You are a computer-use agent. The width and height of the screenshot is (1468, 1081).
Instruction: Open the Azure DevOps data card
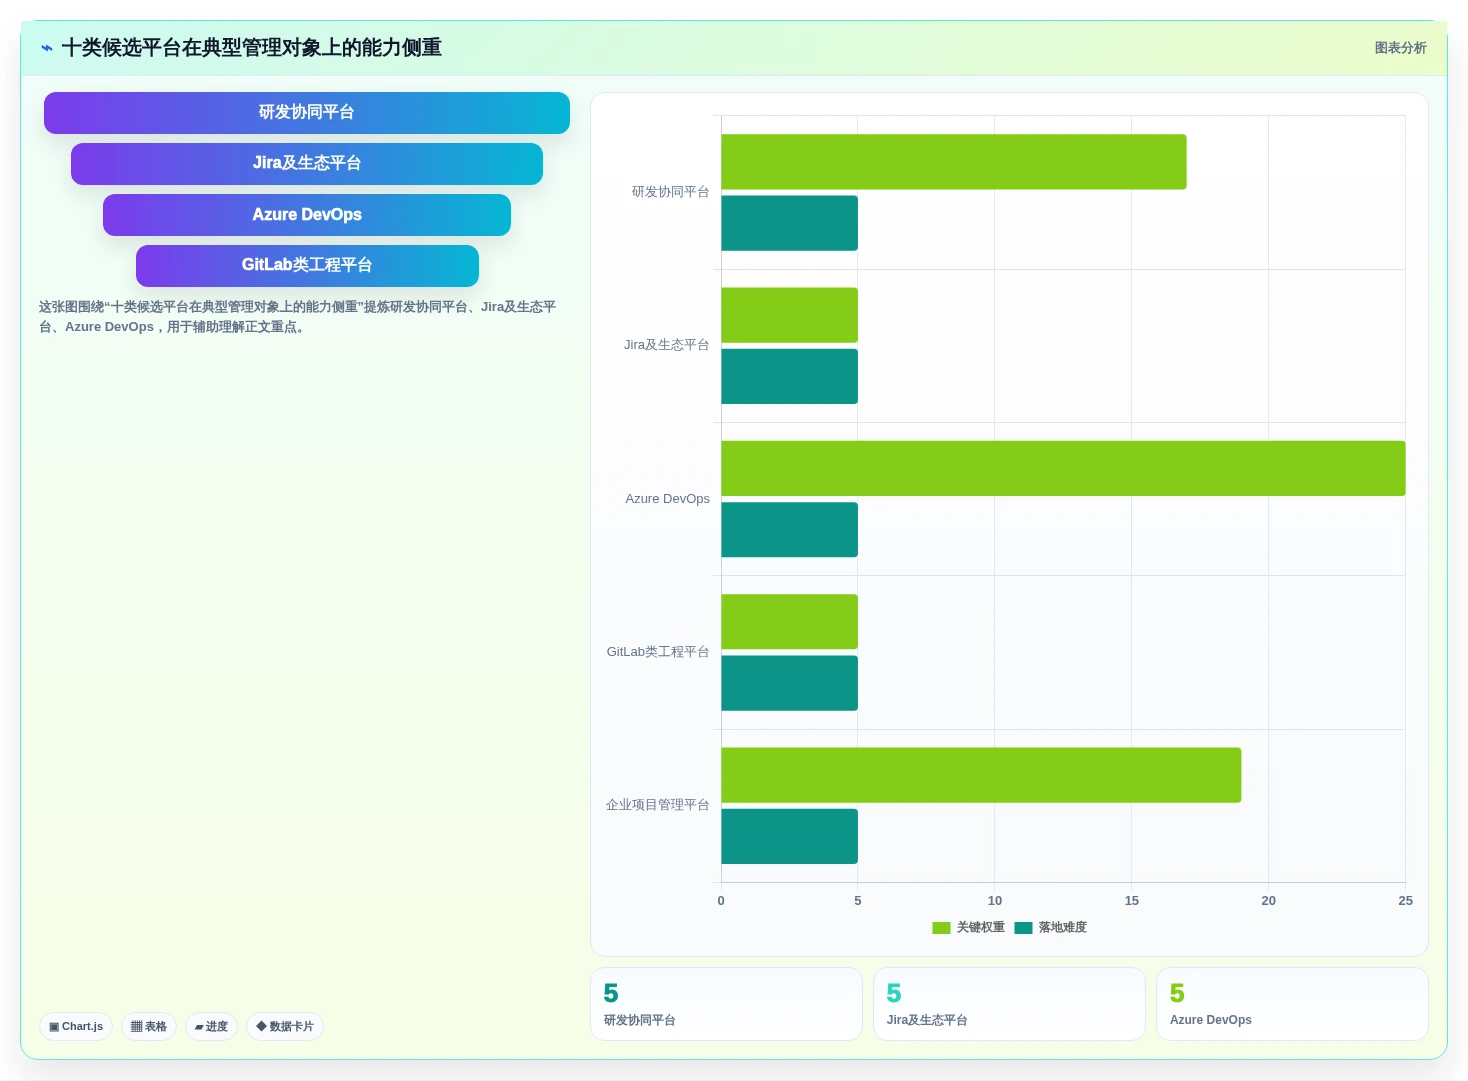tap(1292, 1004)
